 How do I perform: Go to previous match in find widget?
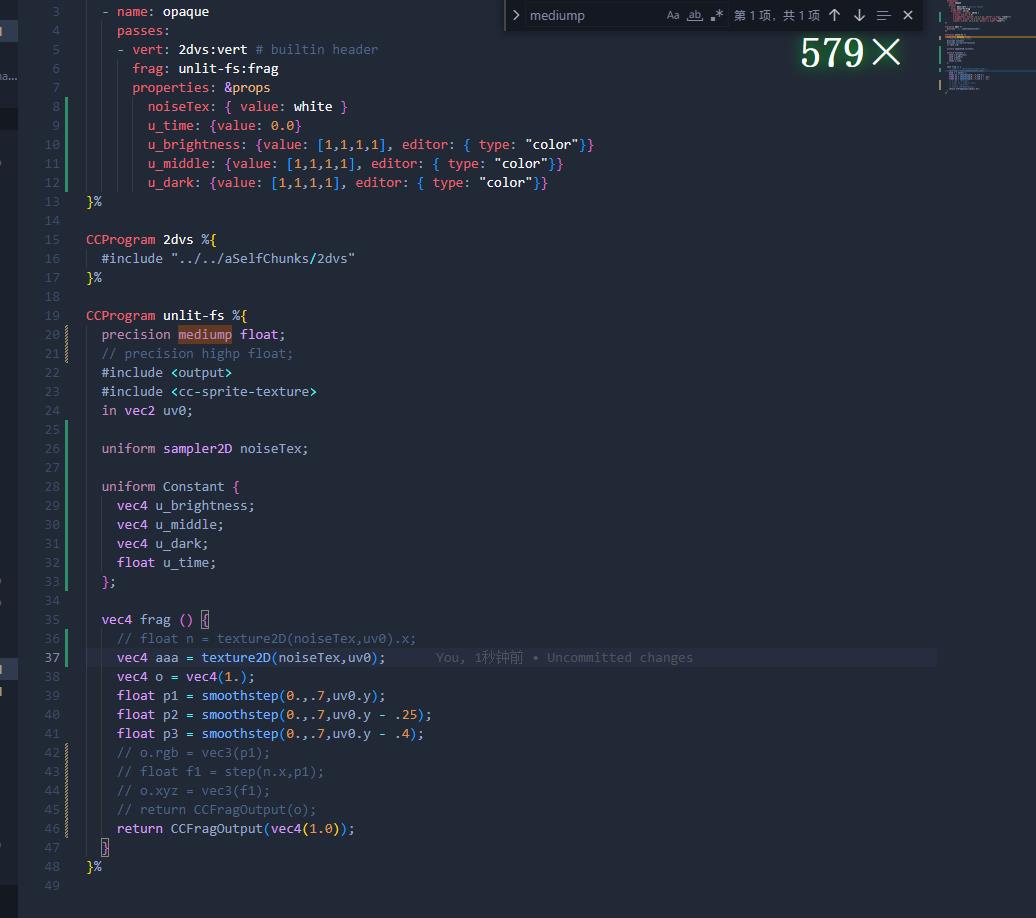click(834, 15)
